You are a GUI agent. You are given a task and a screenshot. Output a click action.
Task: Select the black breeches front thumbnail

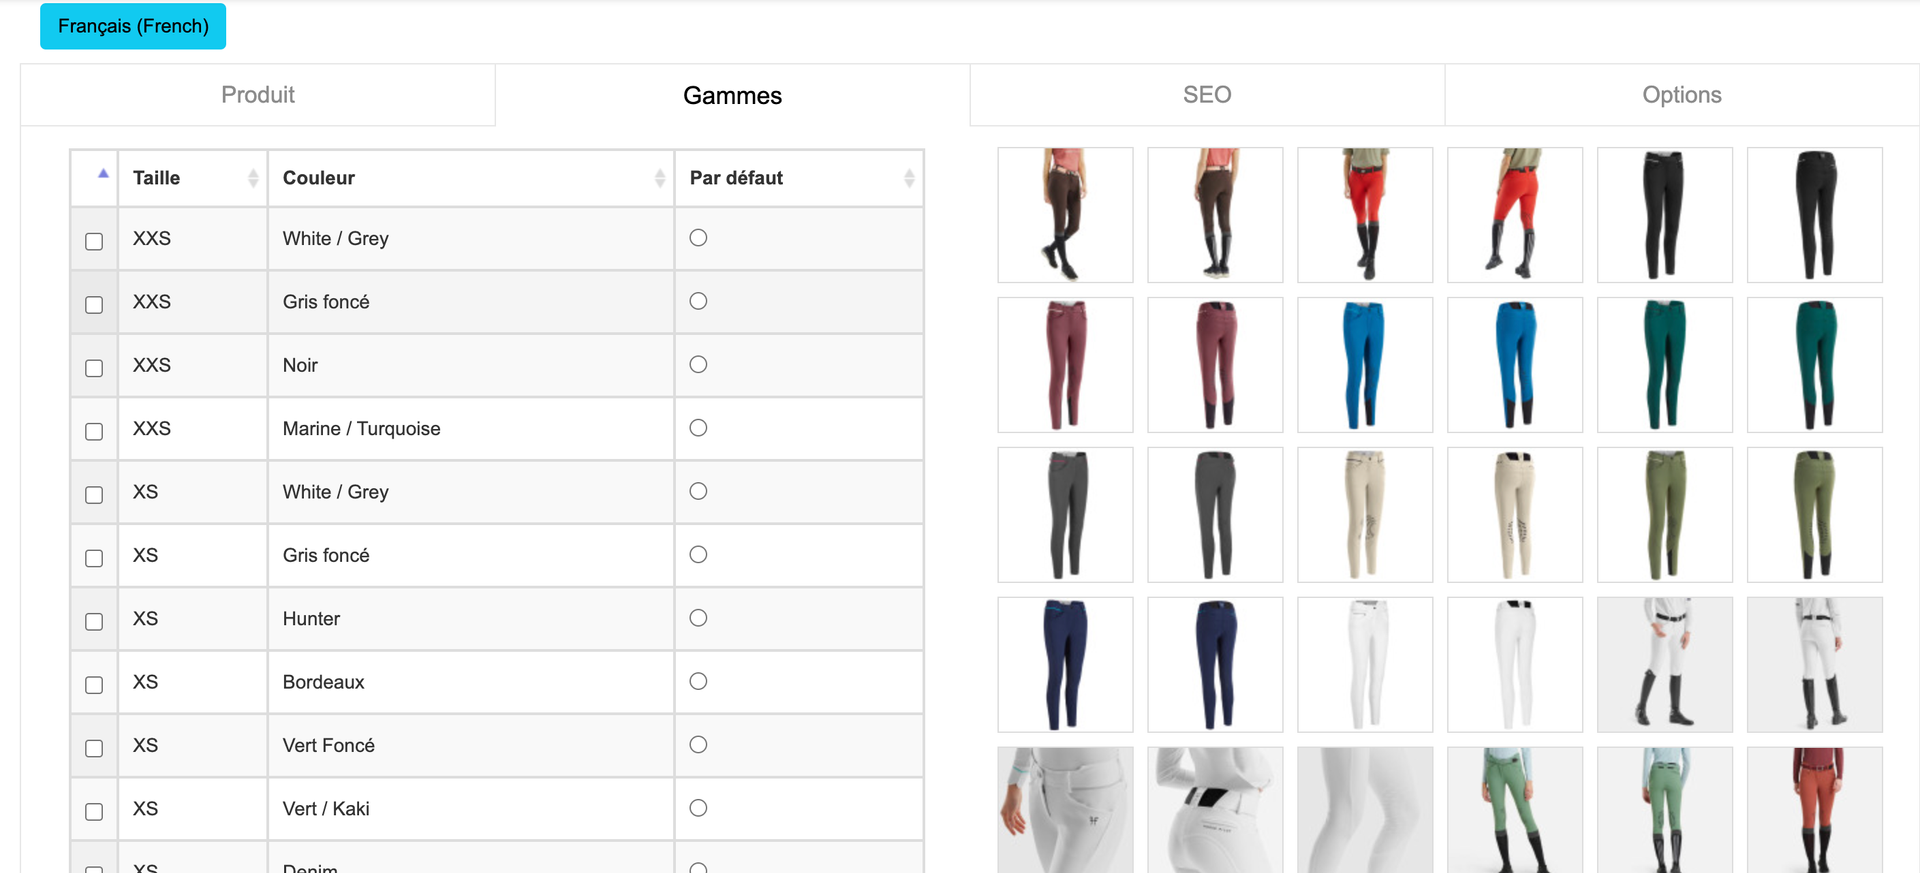pyautogui.click(x=1665, y=215)
